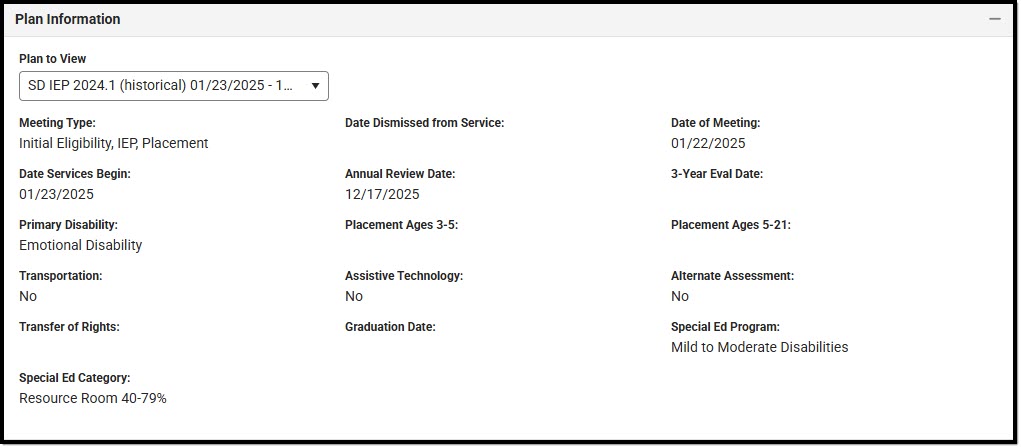Click the 3-Year Eval Date label
This screenshot has height=448, width=1021.
(717, 174)
